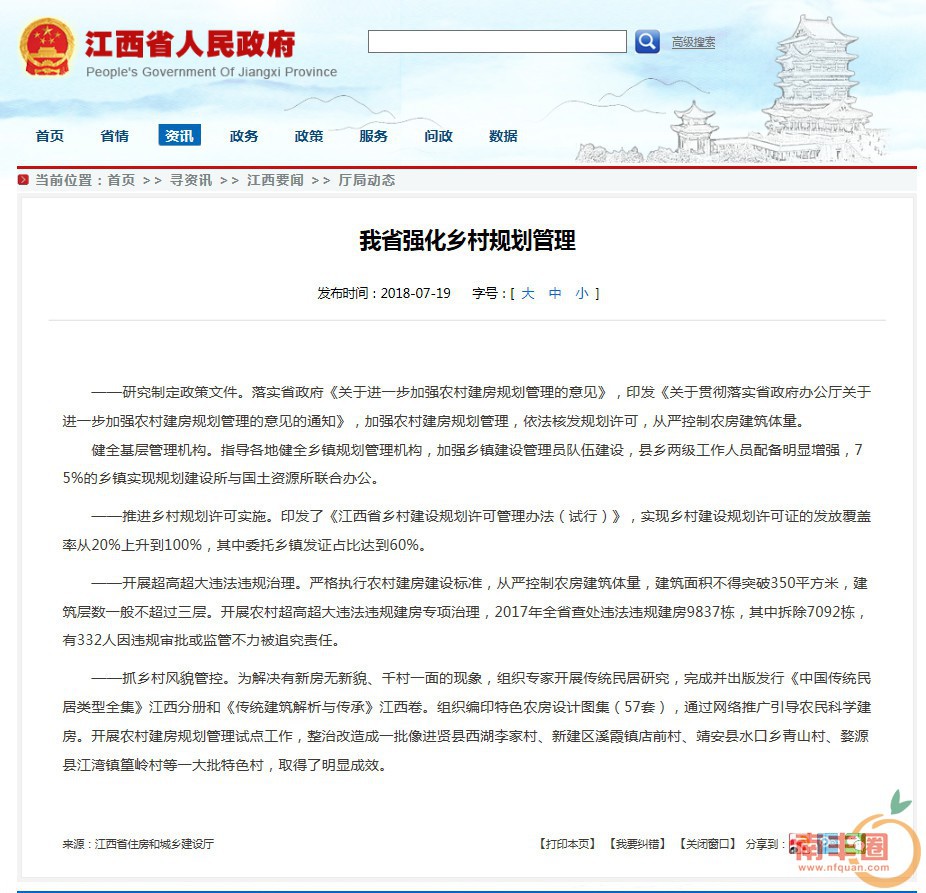Open the 数据 navigation menu
The width and height of the screenshot is (926, 893).
503,136
